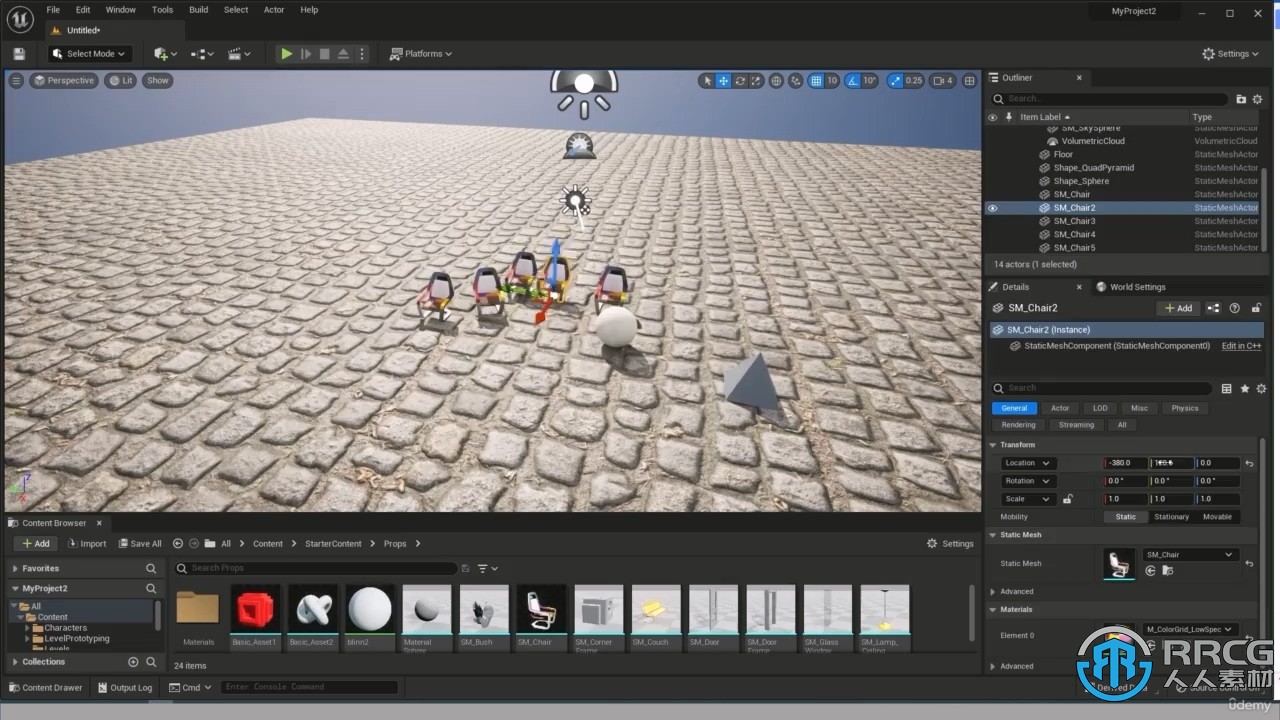Viewport: 1280px width, 720px height.
Task: Open the Blueprints toolbar dropdown
Action: [x=203, y=54]
